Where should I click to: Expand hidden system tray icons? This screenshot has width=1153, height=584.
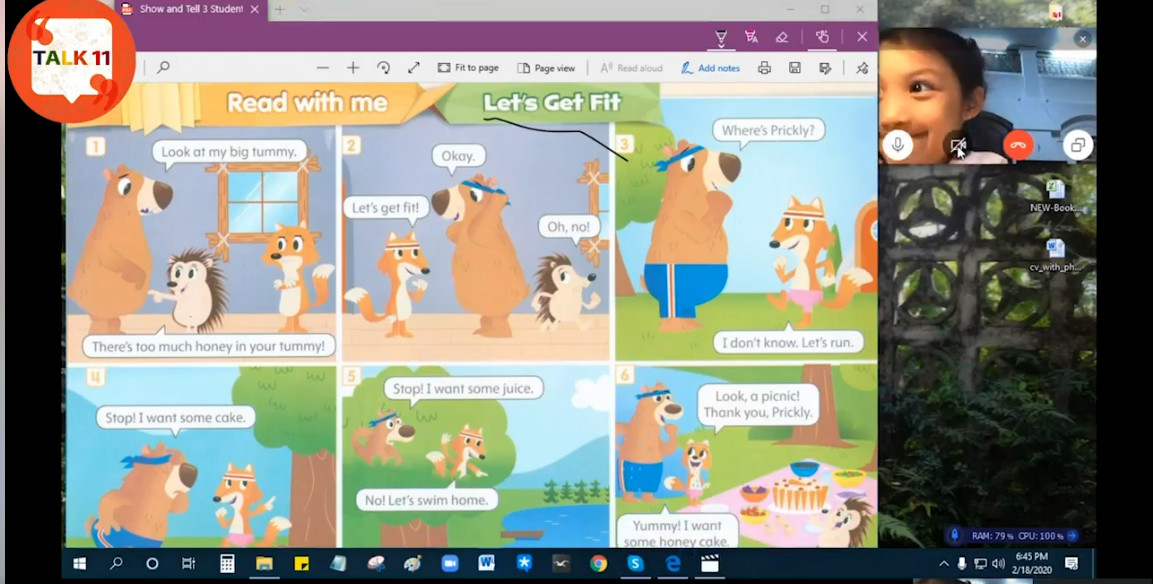(x=942, y=563)
